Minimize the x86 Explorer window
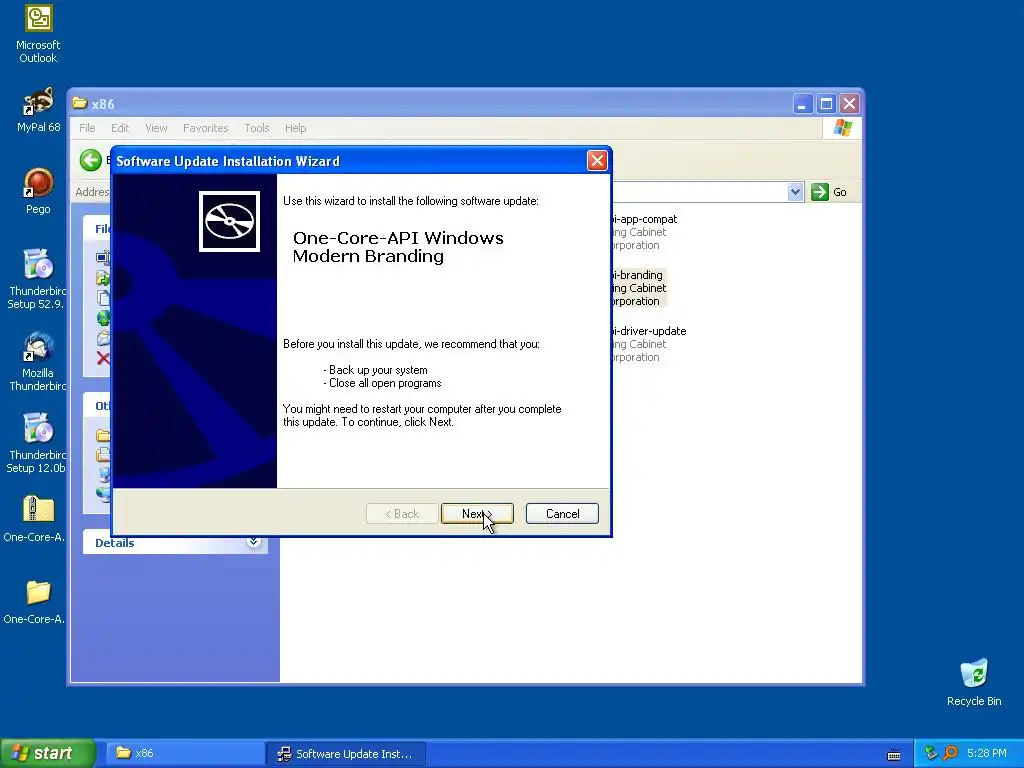 803,104
